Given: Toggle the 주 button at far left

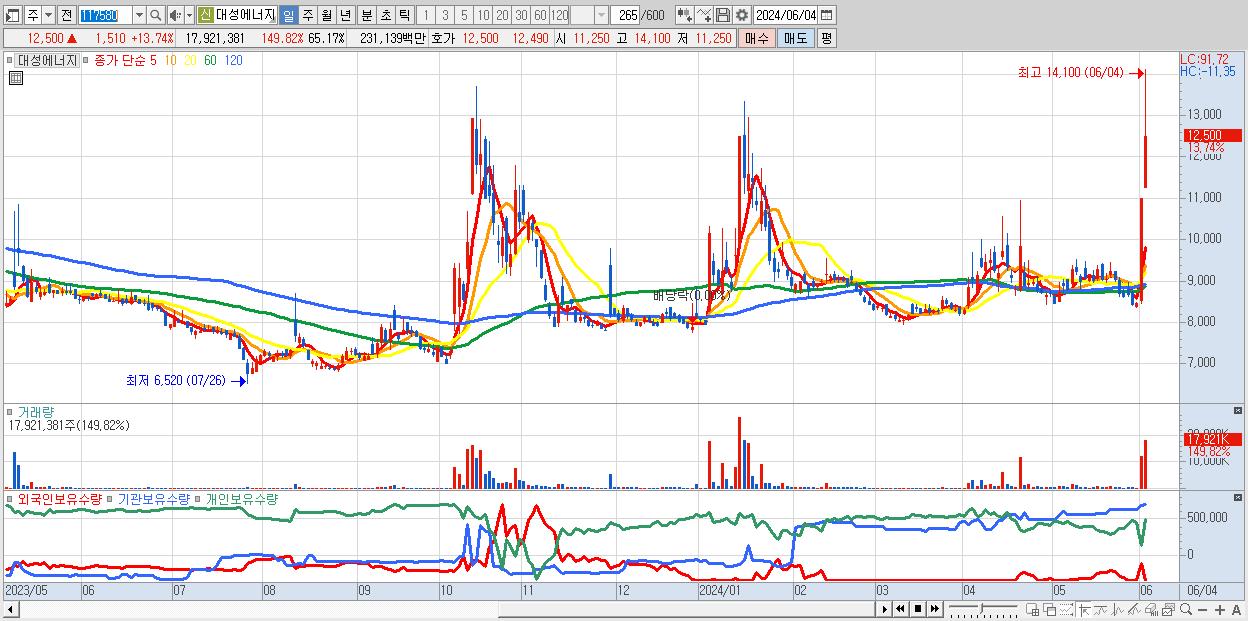Looking at the screenshot, I should click(33, 15).
